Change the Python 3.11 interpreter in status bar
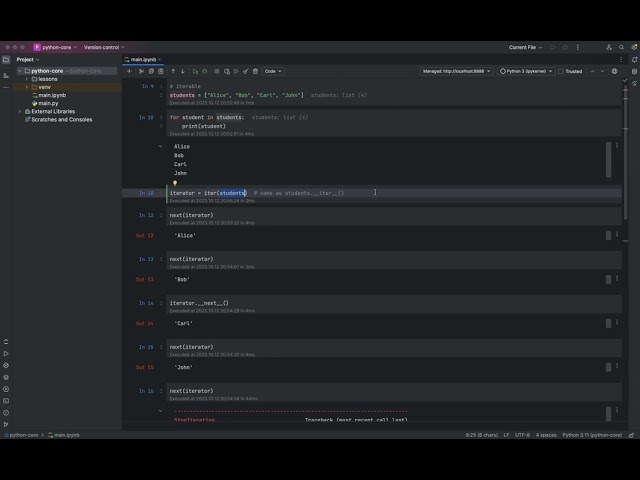640x480 pixels. [592, 435]
